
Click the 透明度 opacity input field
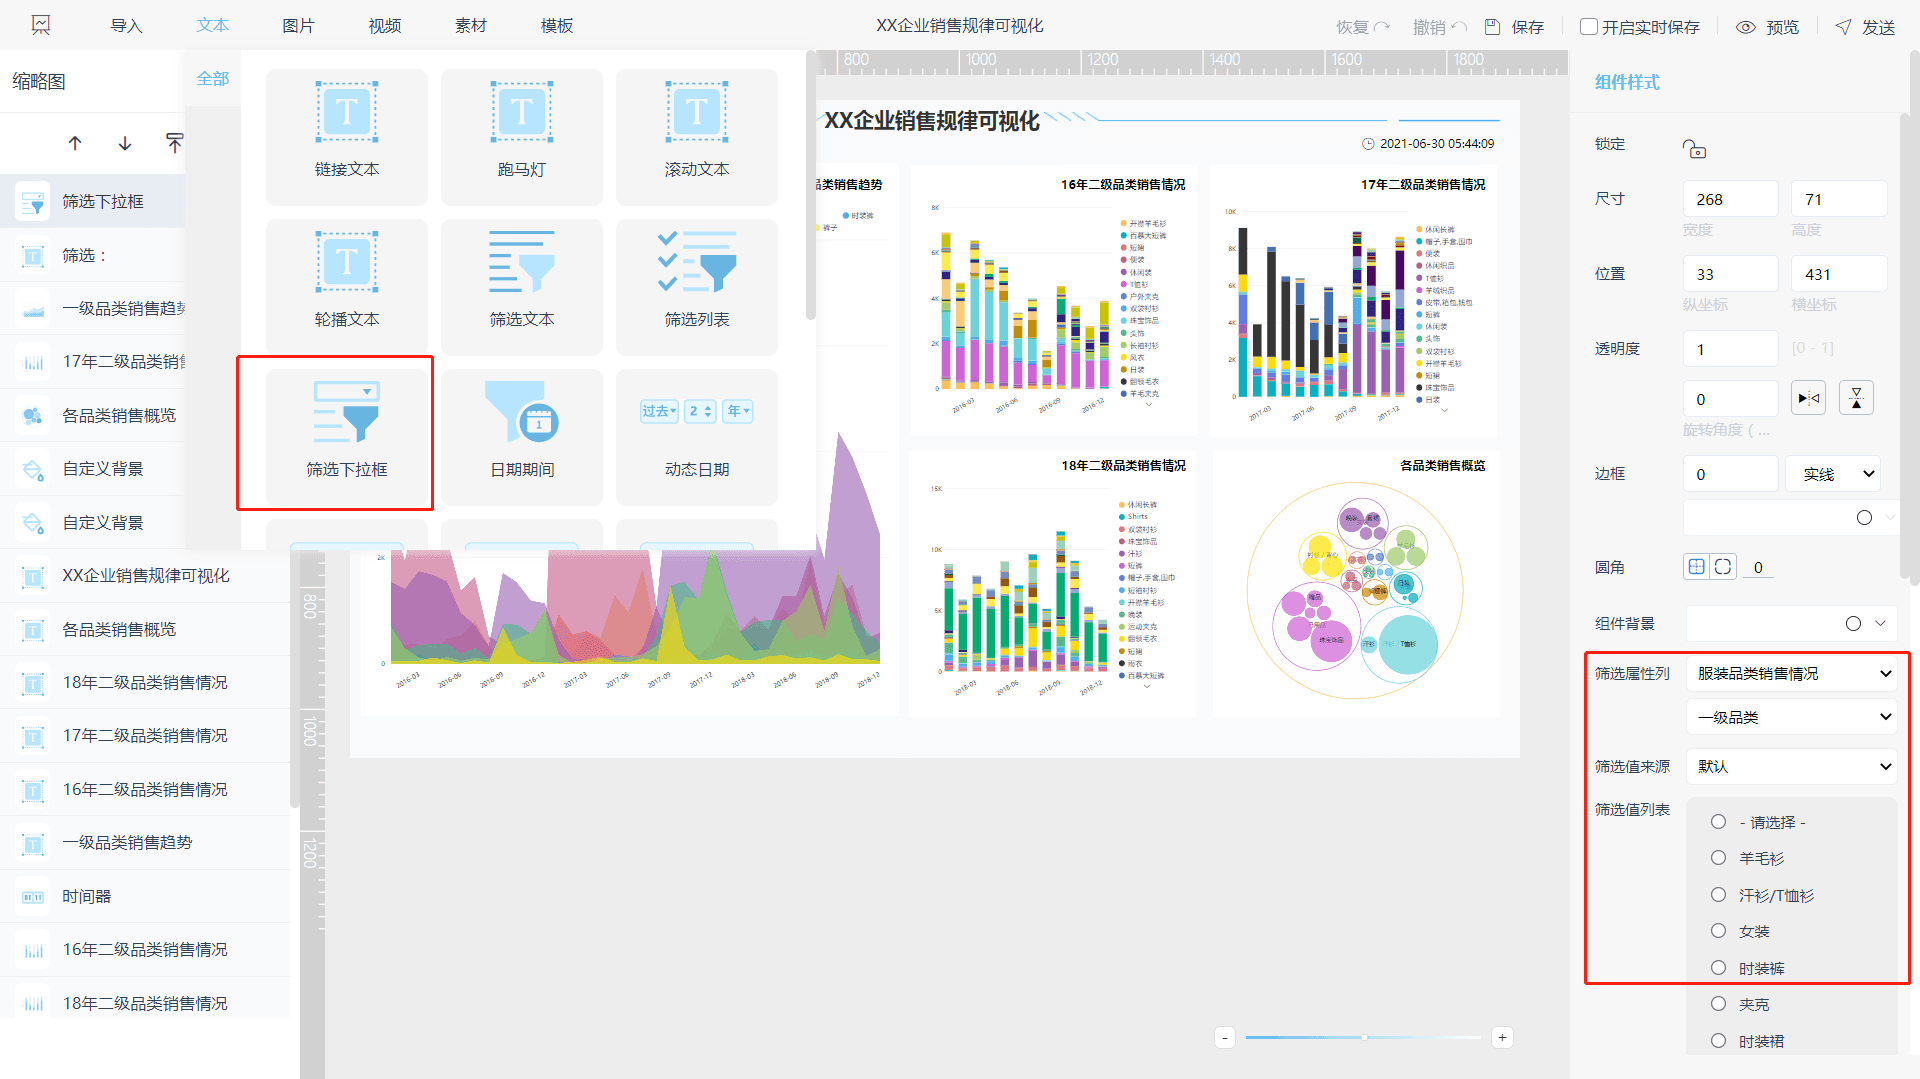point(1731,349)
